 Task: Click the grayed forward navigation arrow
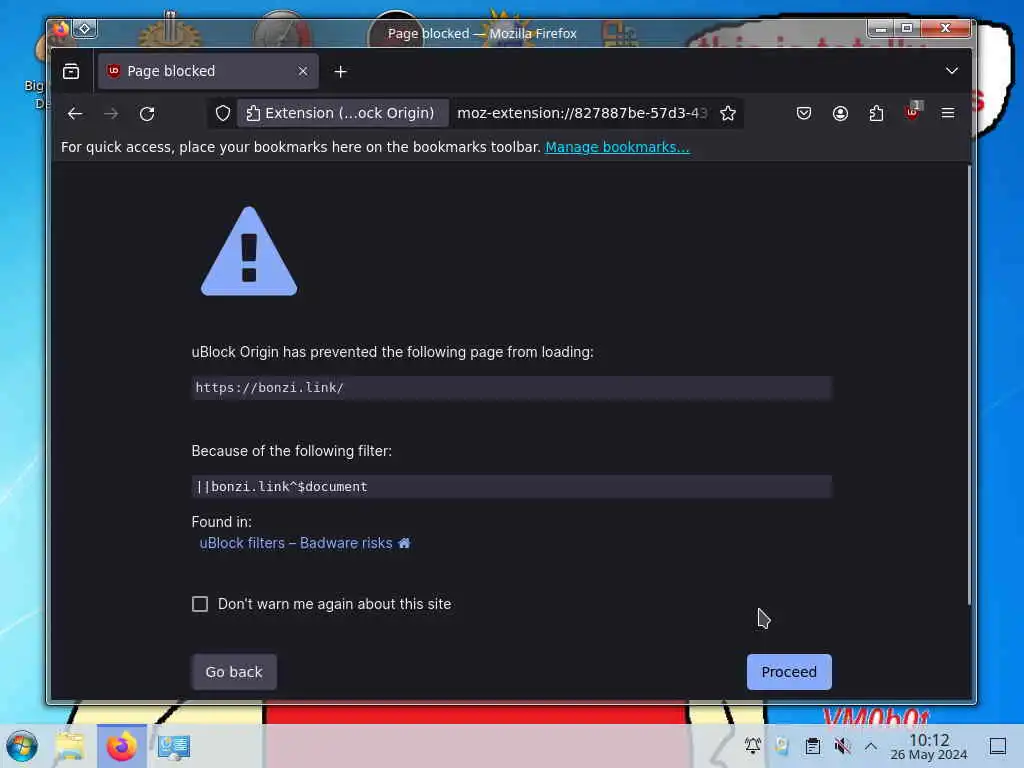coord(111,114)
